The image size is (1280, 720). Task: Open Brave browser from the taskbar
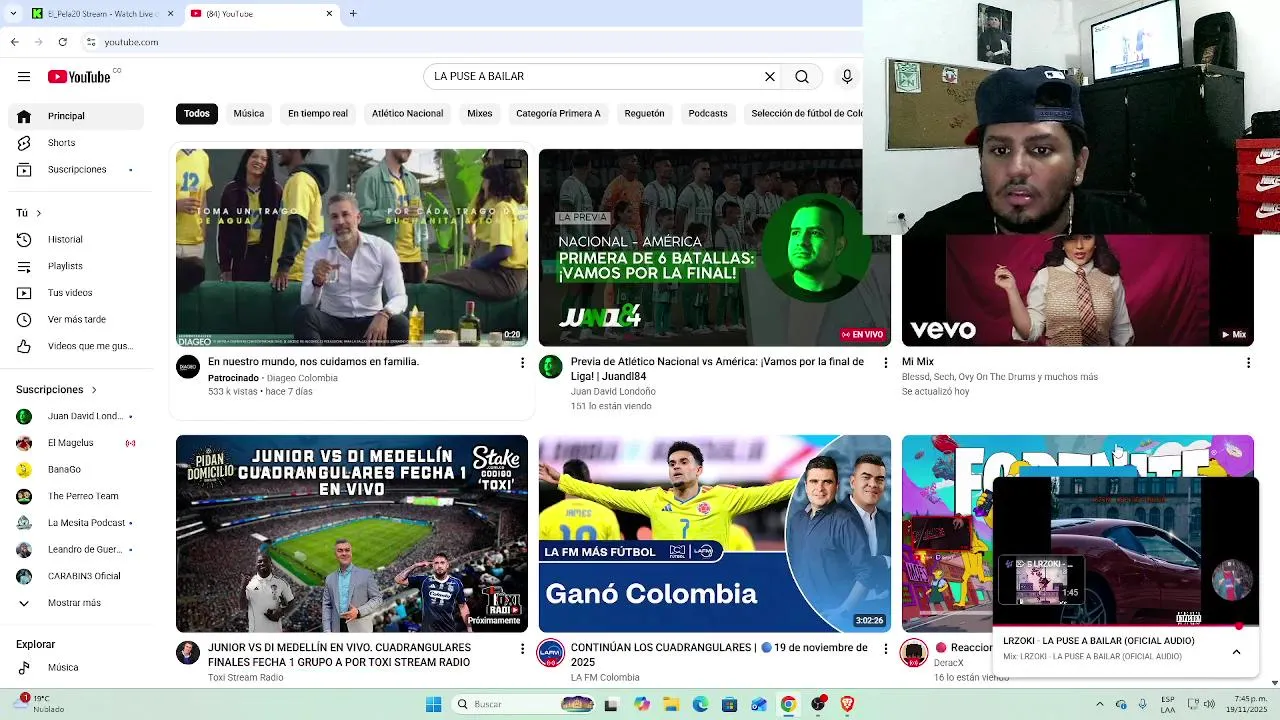pyautogui.click(x=848, y=704)
